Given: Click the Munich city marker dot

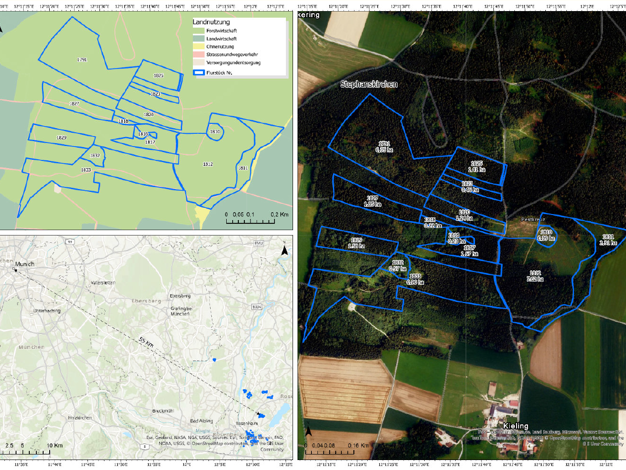Looking at the screenshot, I should coord(16,270).
